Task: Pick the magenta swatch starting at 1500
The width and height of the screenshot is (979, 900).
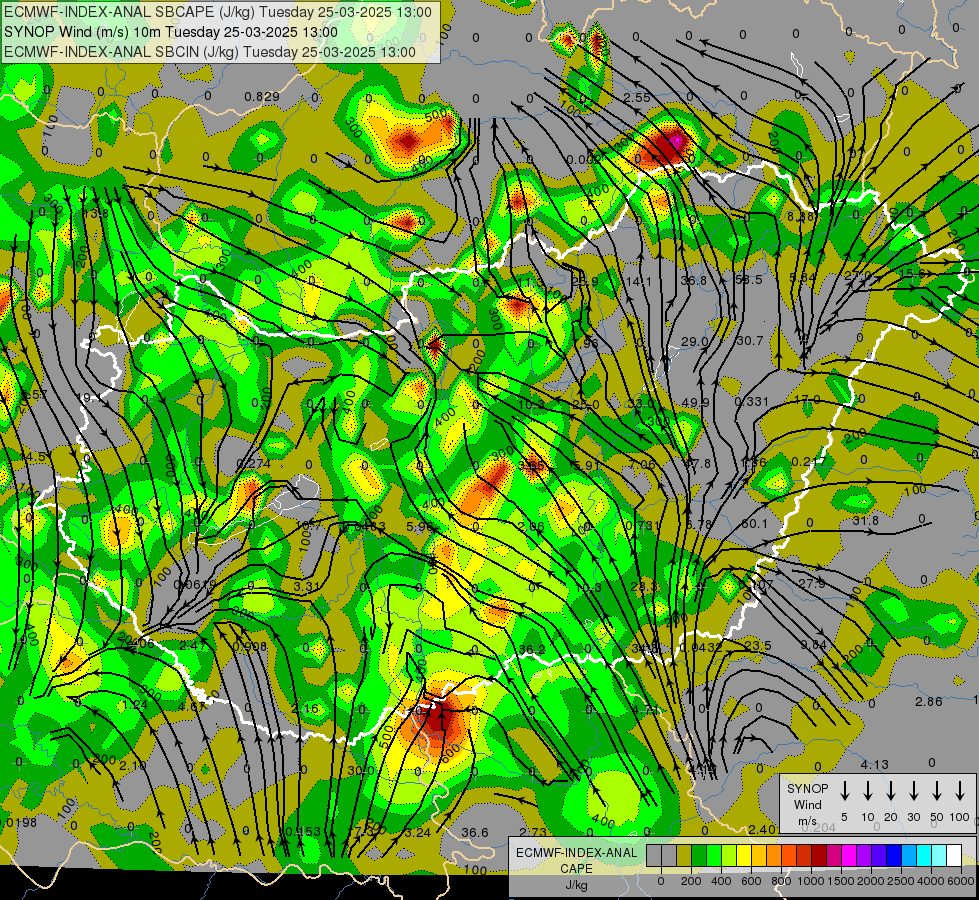Action: tap(849, 856)
